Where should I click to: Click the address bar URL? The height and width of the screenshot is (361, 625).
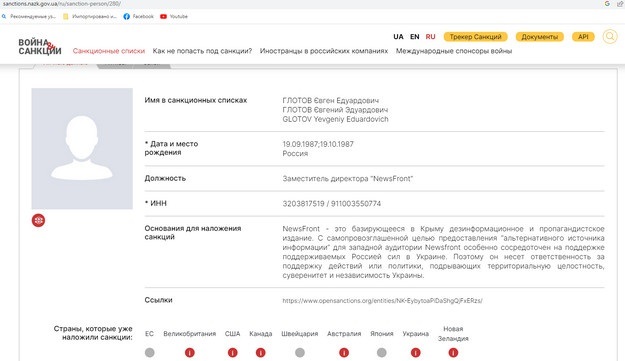click(62, 4)
